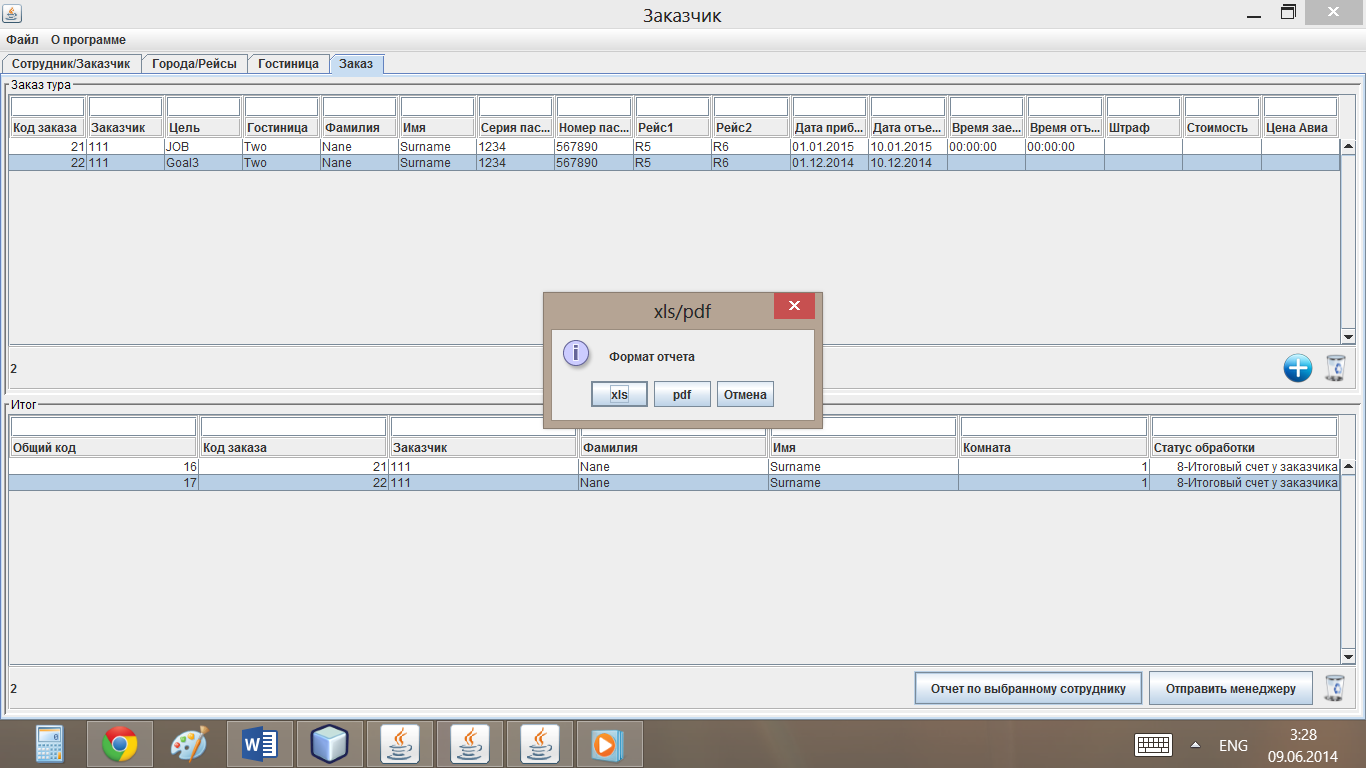Viewport: 1366px width, 768px height.
Task: Switch to the Города/Рейсы tab
Action: (194, 64)
